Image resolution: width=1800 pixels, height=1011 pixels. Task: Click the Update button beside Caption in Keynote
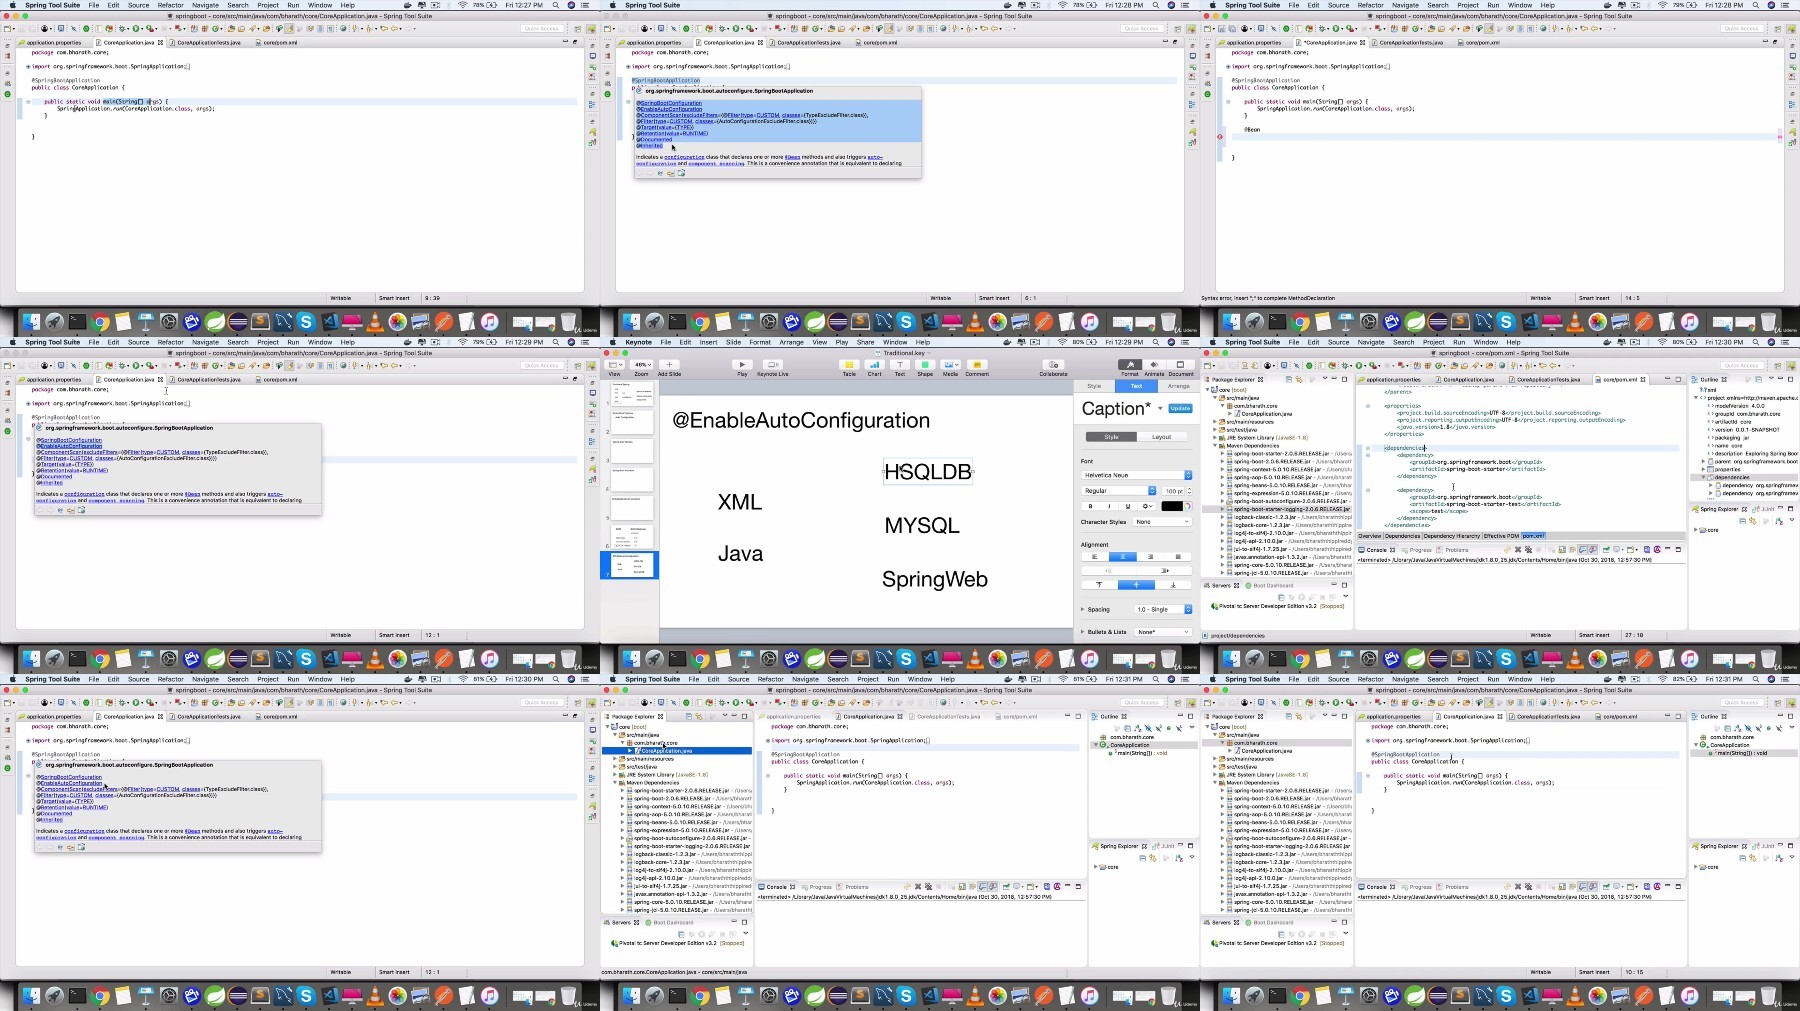[1180, 408]
